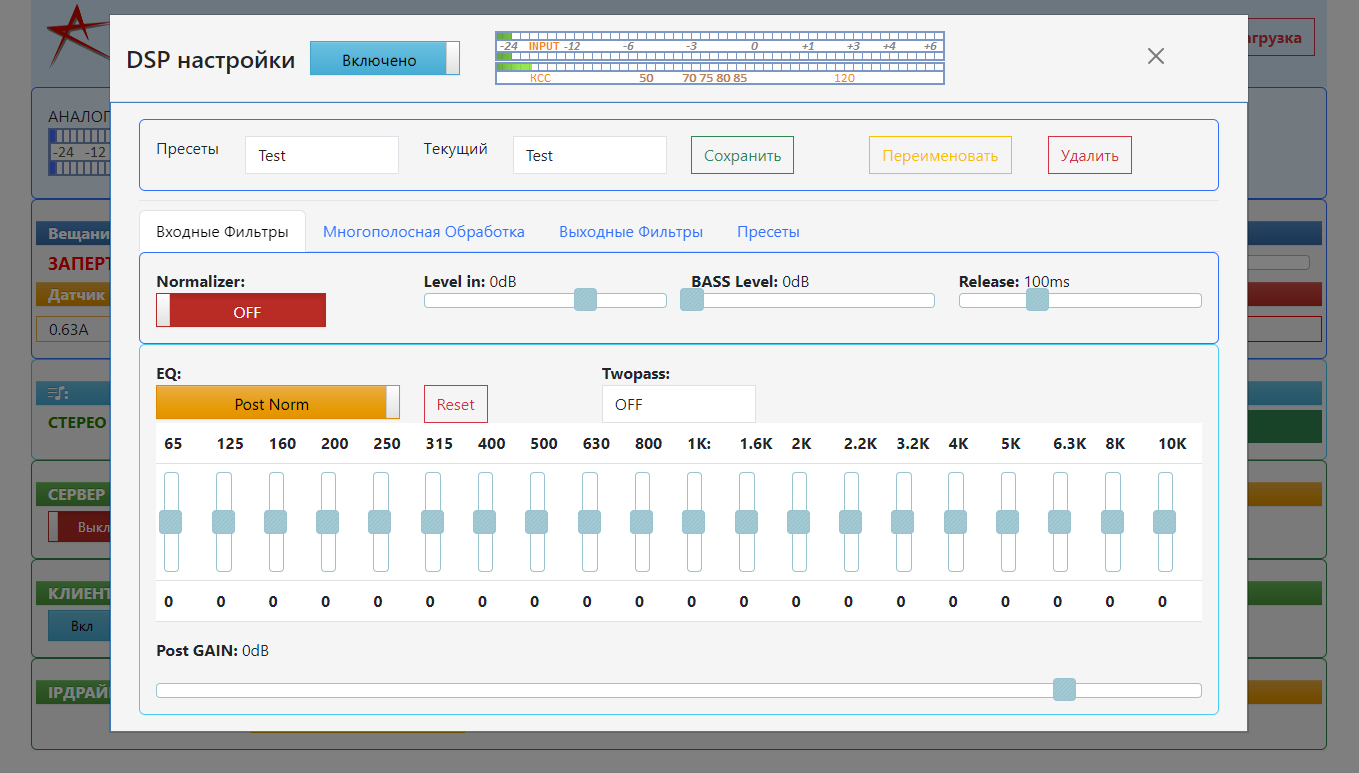
Task: Delete preset with Удалить button
Action: click(x=1089, y=156)
